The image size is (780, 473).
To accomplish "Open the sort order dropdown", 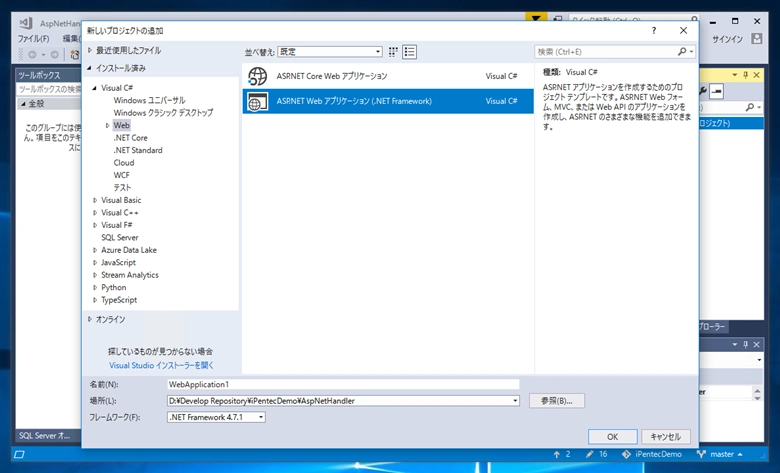I will [x=378, y=52].
